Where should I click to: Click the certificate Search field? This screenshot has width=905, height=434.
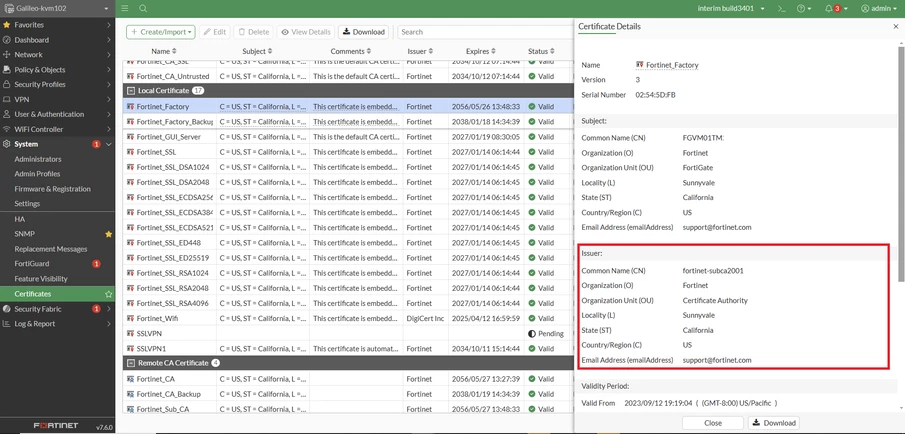[485, 32]
